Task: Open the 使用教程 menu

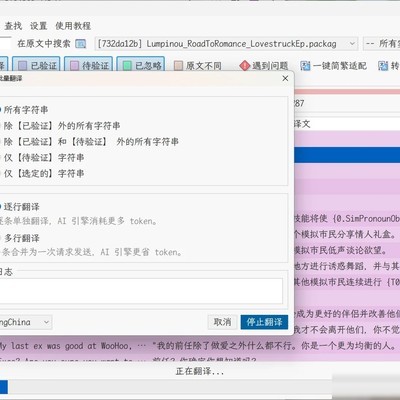Action: click(73, 26)
